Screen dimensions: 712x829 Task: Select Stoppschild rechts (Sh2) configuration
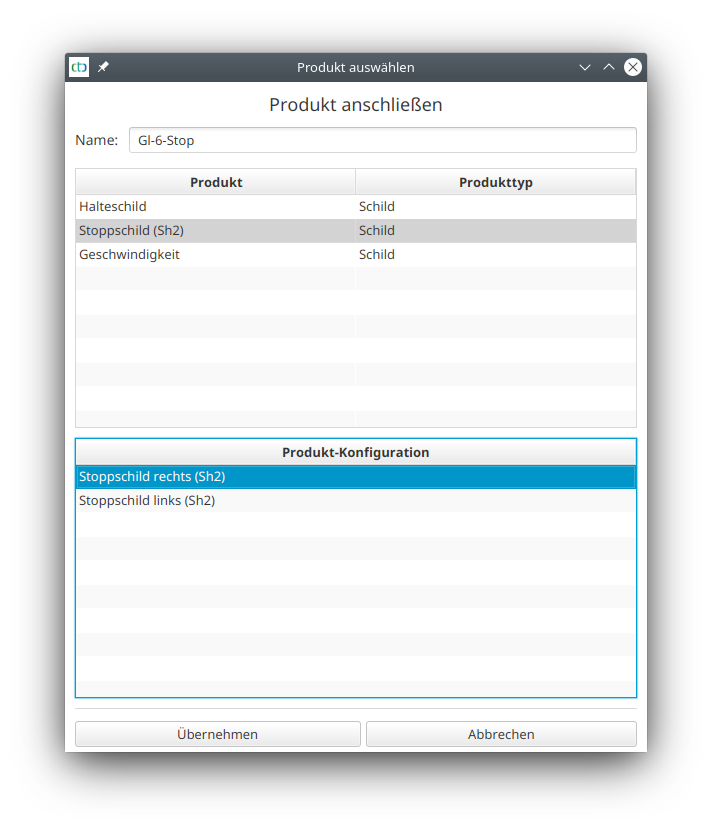click(x=152, y=477)
